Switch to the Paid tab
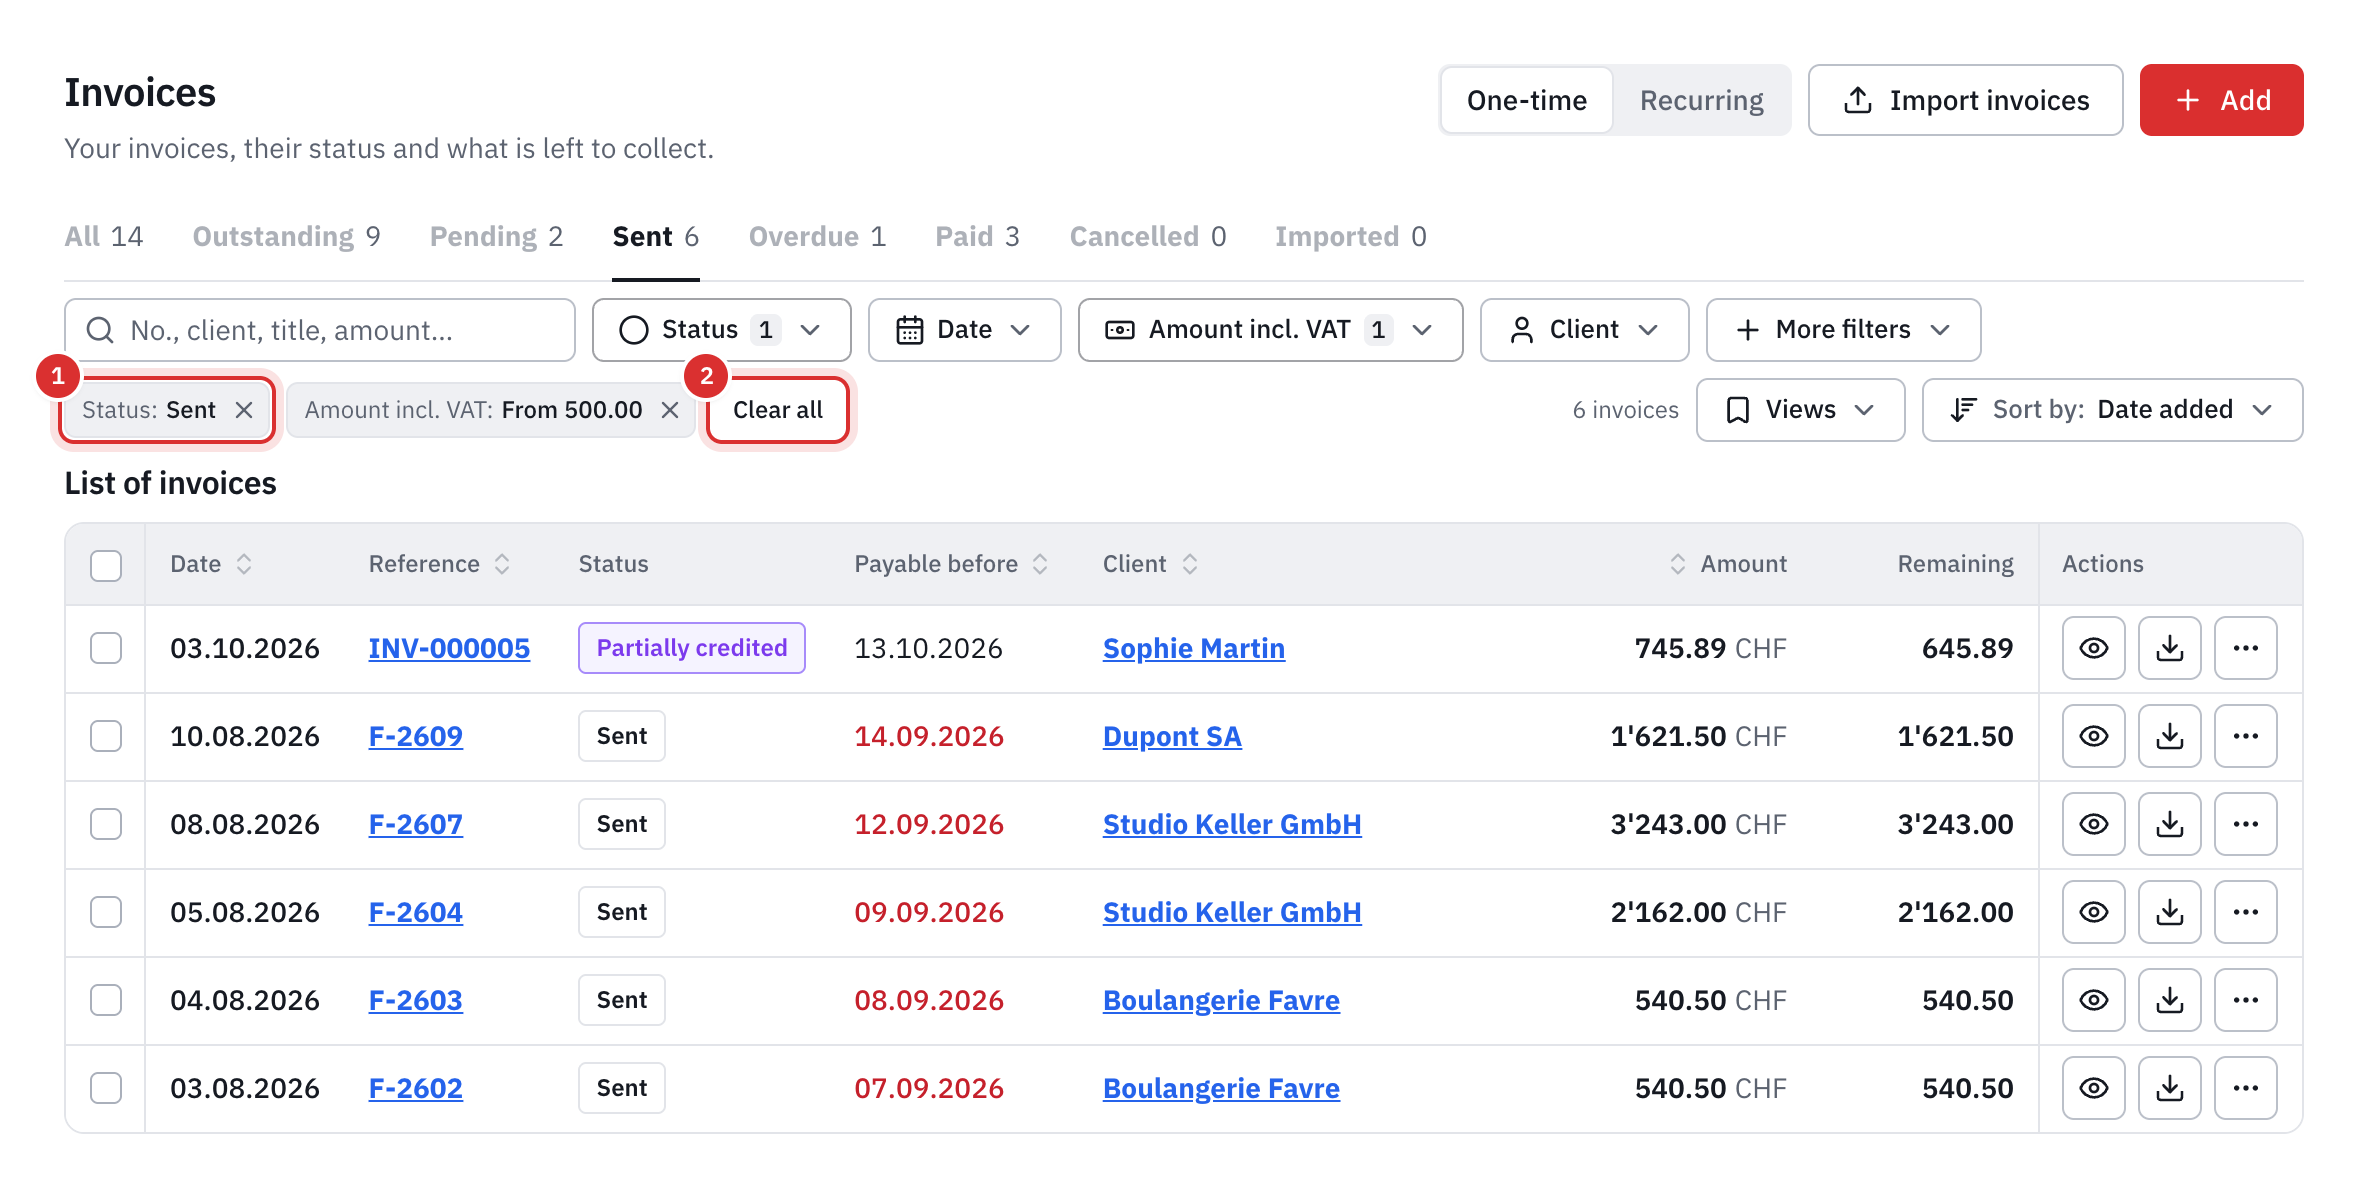 tap(977, 237)
